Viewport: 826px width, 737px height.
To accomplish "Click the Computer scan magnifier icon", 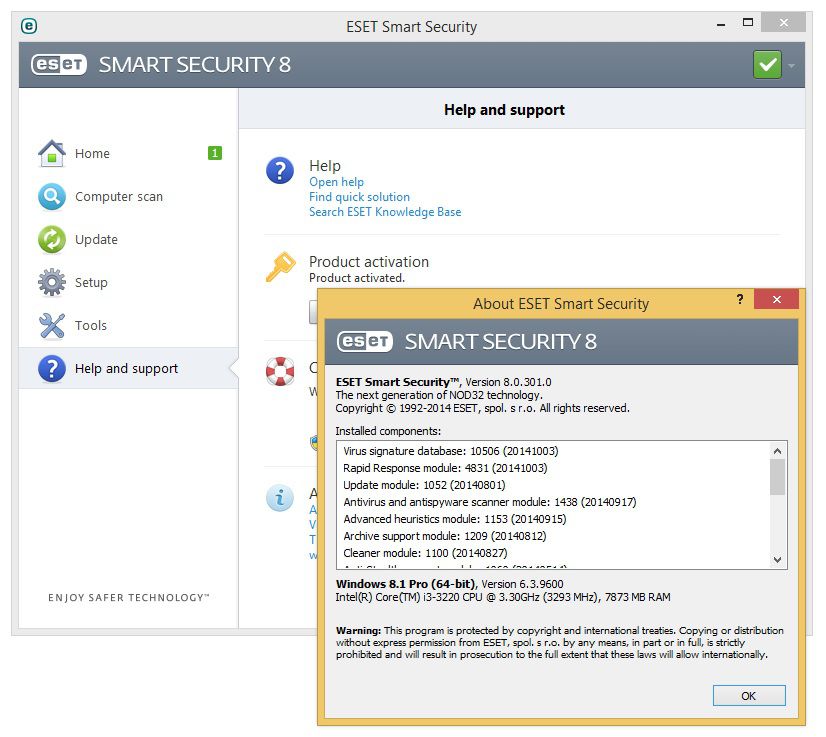I will 52,196.
